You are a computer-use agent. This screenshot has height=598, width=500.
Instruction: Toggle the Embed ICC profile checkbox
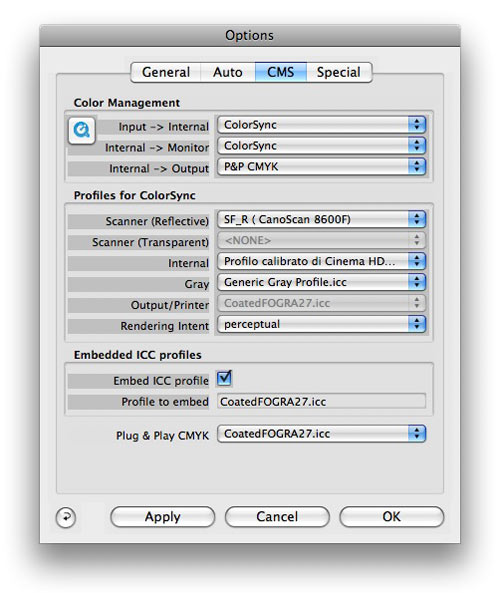point(224,379)
